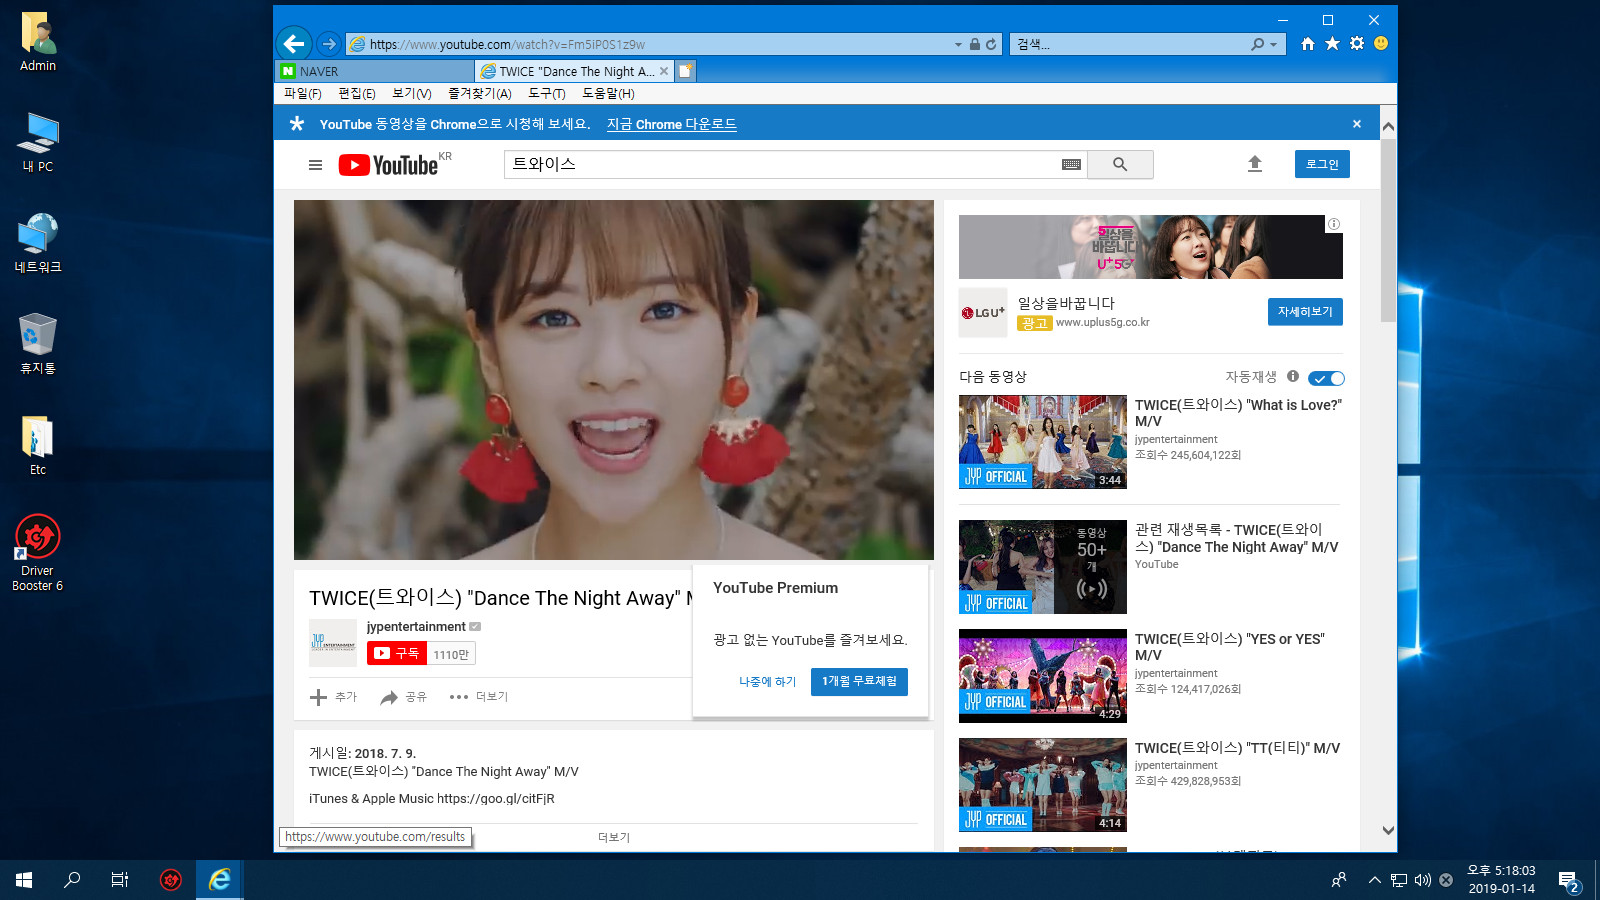This screenshot has width=1600, height=900.
Task: Toggle the 자동재생 autoplay switch
Action: click(1327, 378)
